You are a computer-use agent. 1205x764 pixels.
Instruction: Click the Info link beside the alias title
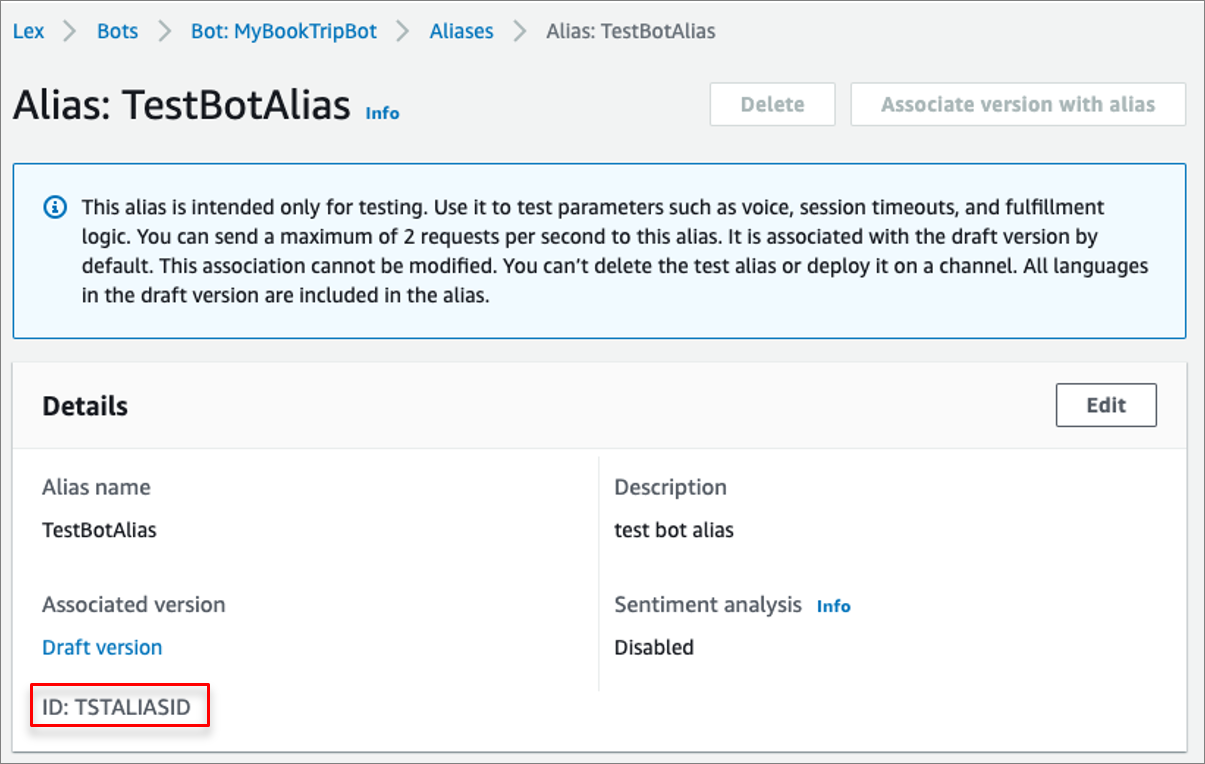(382, 113)
